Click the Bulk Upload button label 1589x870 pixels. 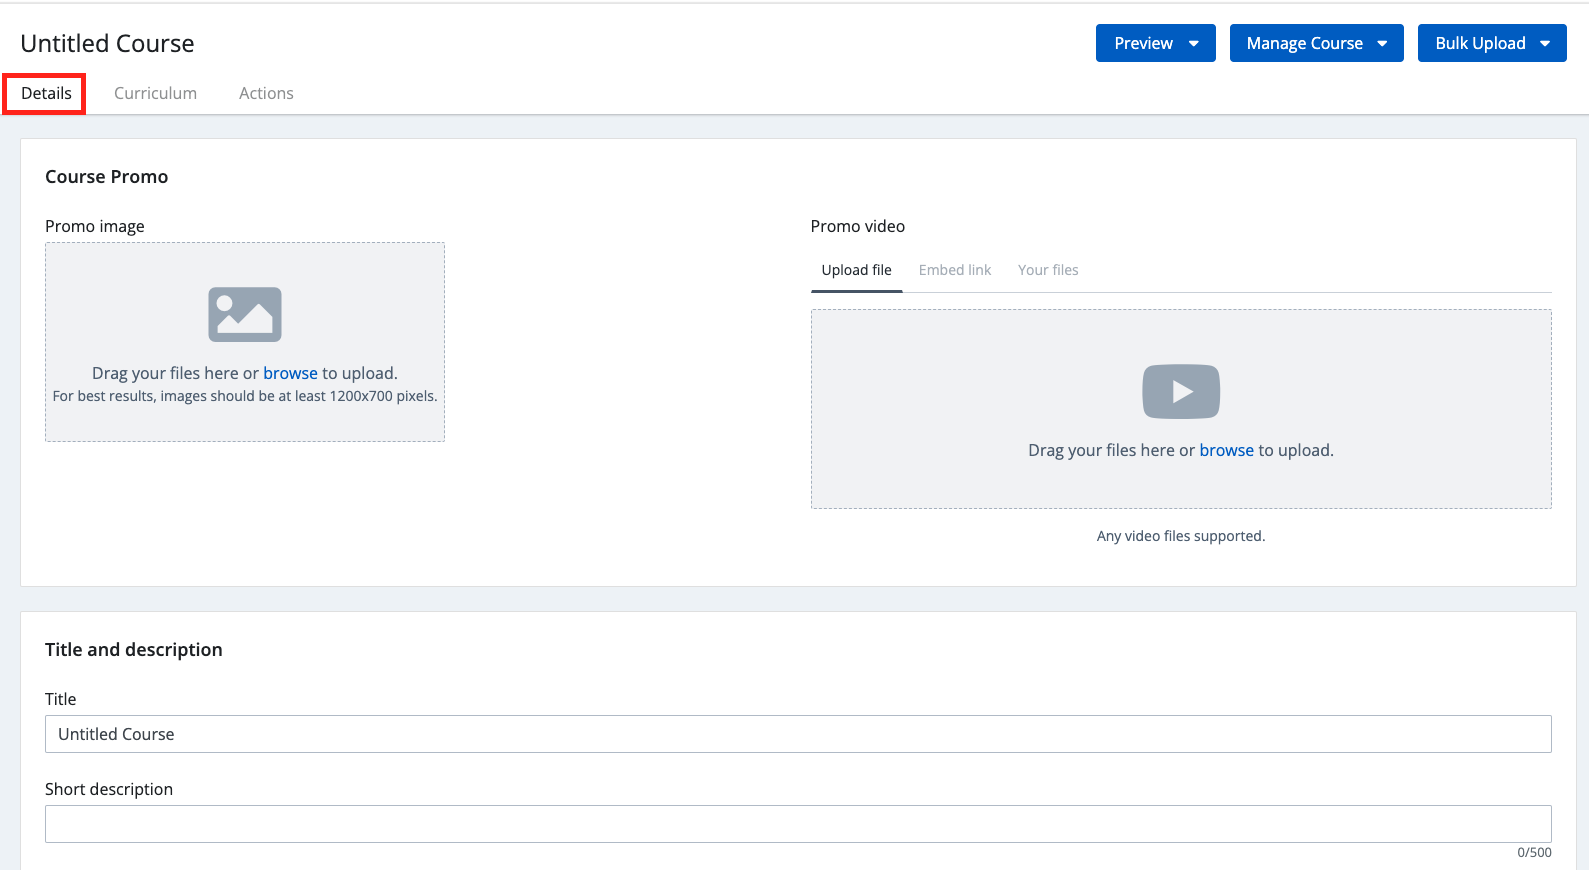[1480, 43]
